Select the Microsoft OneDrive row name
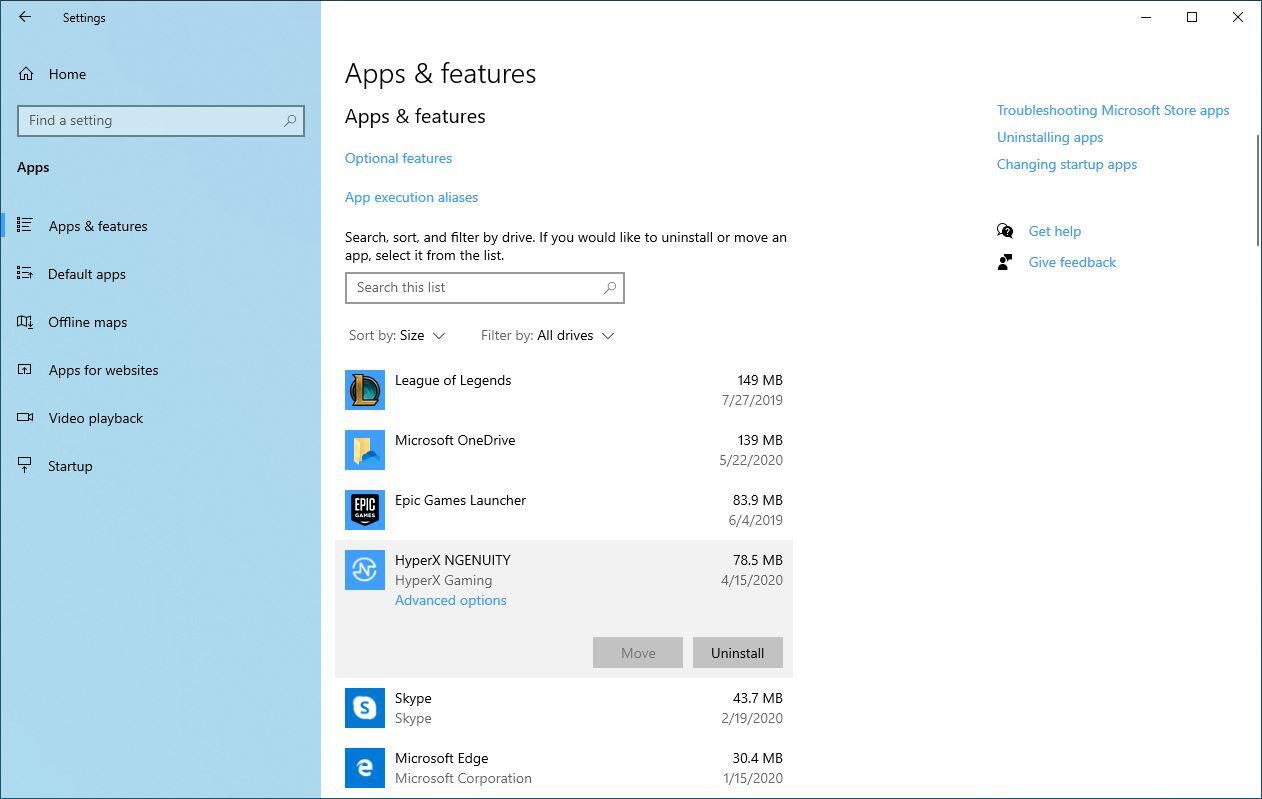This screenshot has height=799, width=1262. point(455,440)
